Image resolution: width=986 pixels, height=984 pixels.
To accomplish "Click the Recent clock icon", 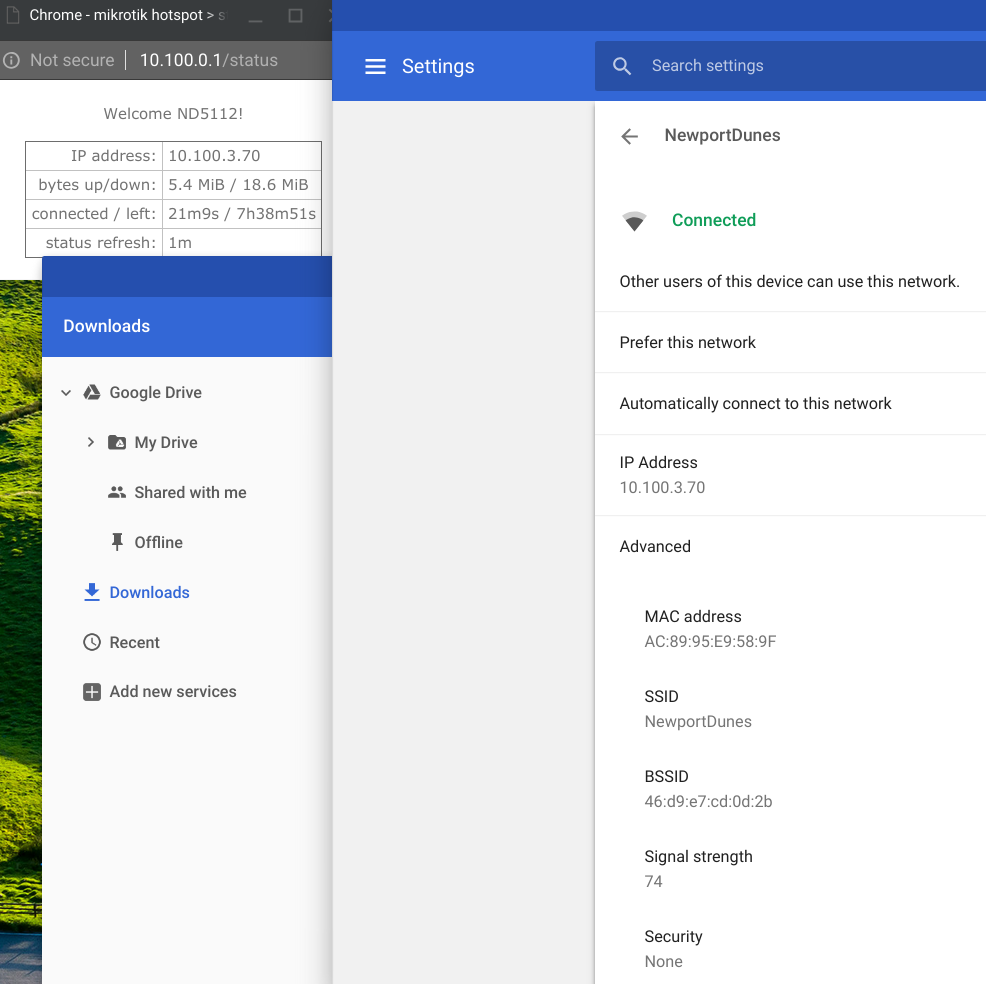I will (92, 642).
